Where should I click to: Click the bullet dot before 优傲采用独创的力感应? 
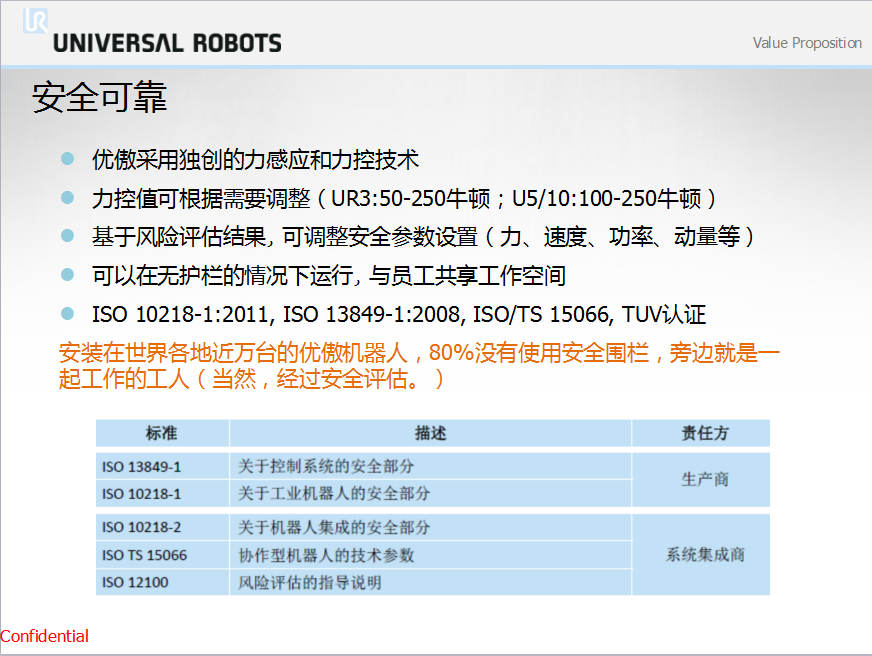pyautogui.click(x=68, y=158)
